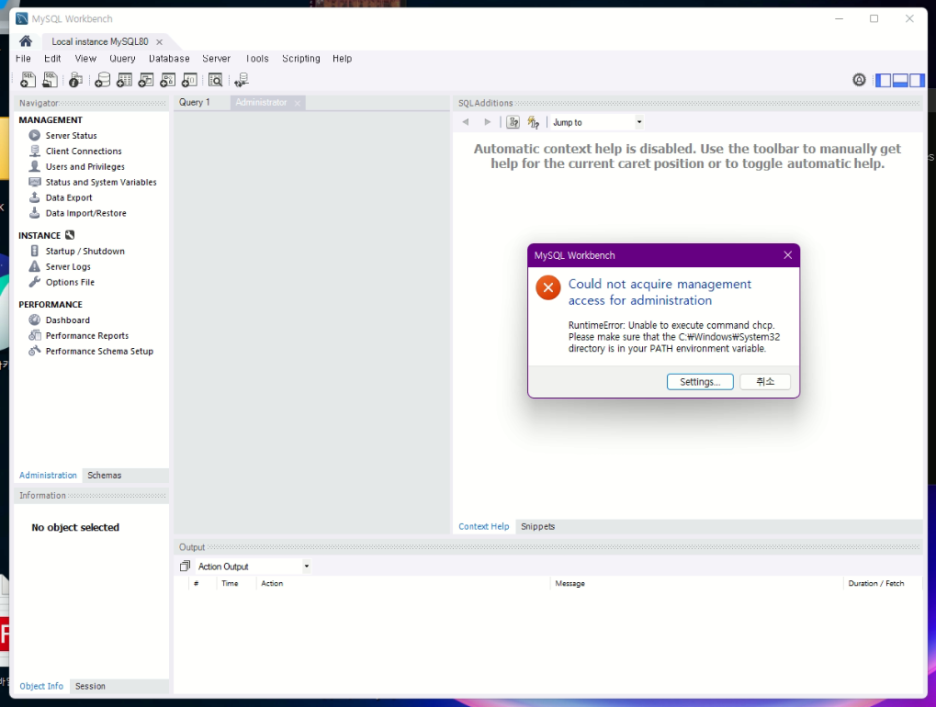
Task: Open the Database menu
Action: (x=169, y=59)
